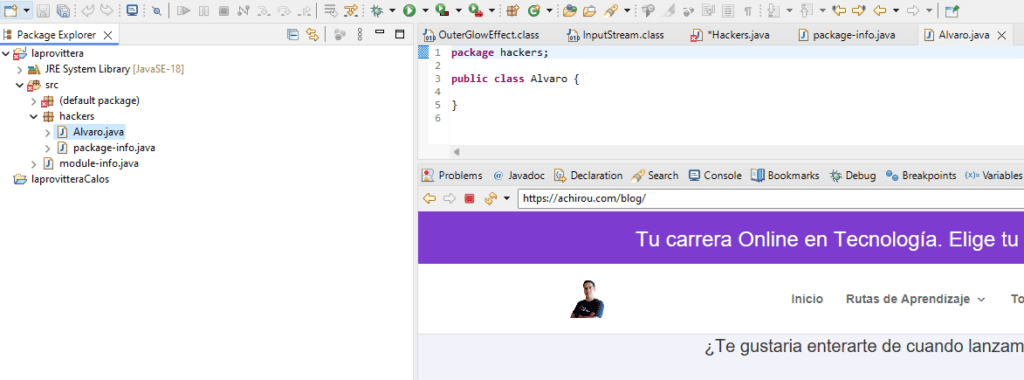Open the Back navigation history dropdown
Image resolution: width=1024 pixels, height=380 pixels.
point(896,10)
